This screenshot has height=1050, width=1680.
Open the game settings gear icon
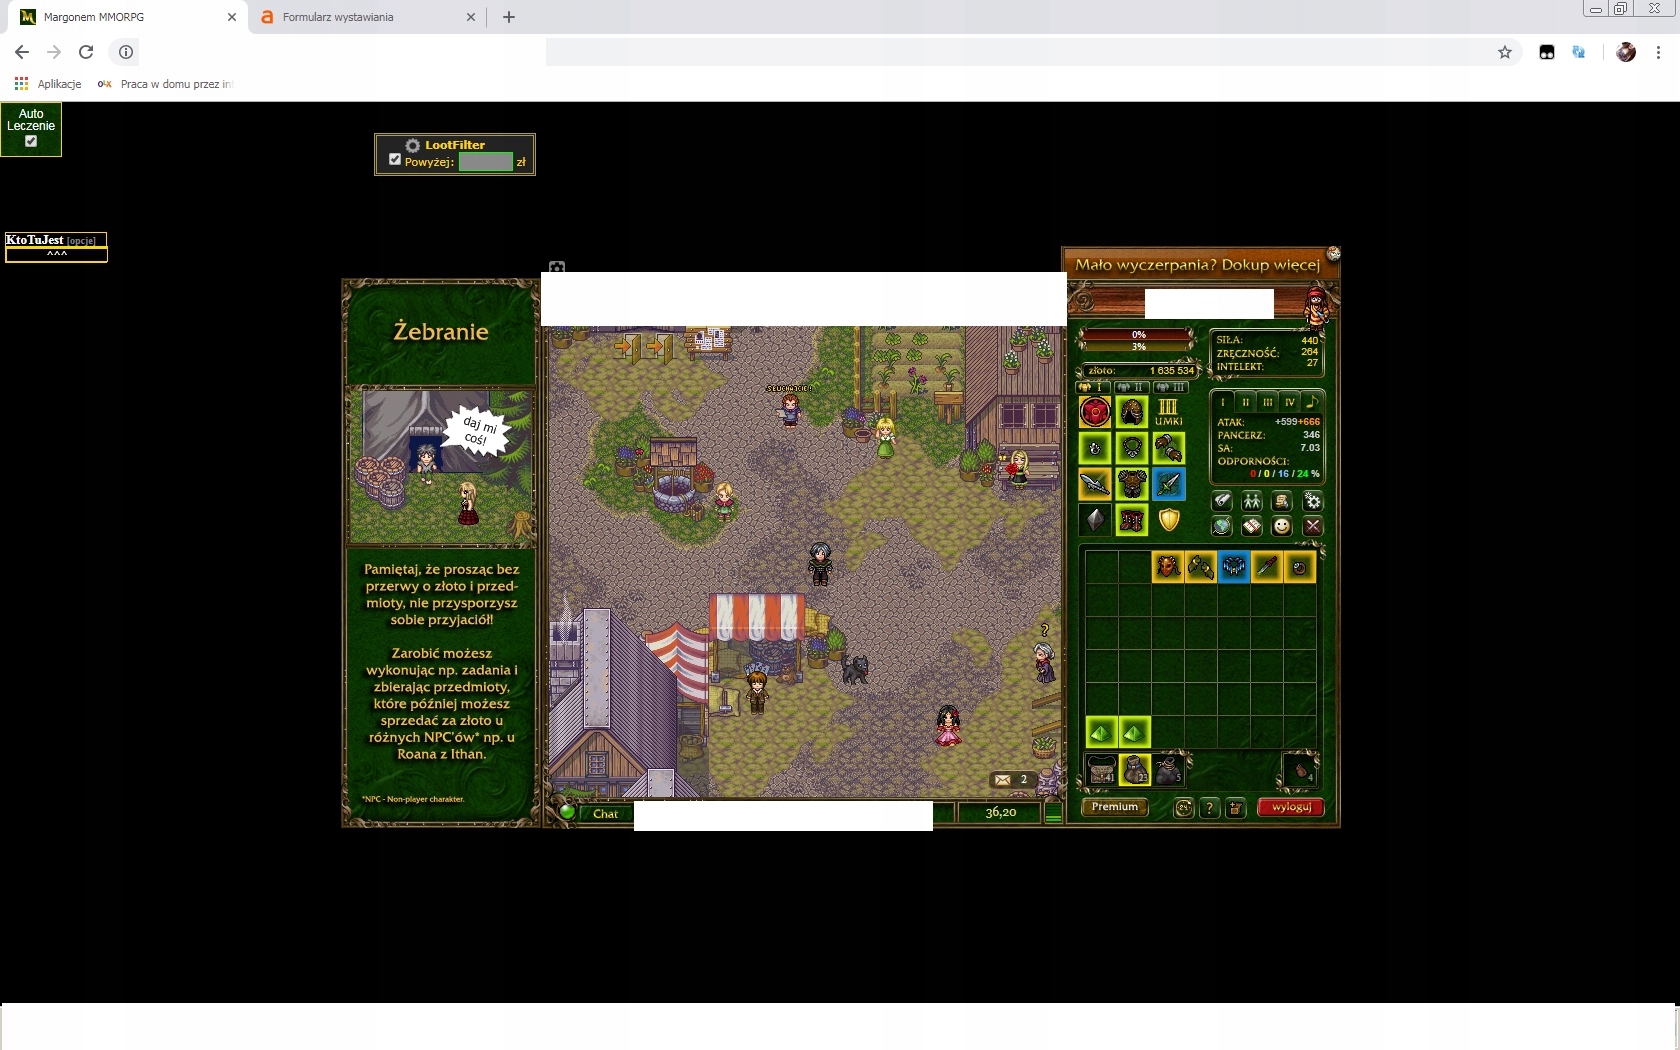(1313, 501)
